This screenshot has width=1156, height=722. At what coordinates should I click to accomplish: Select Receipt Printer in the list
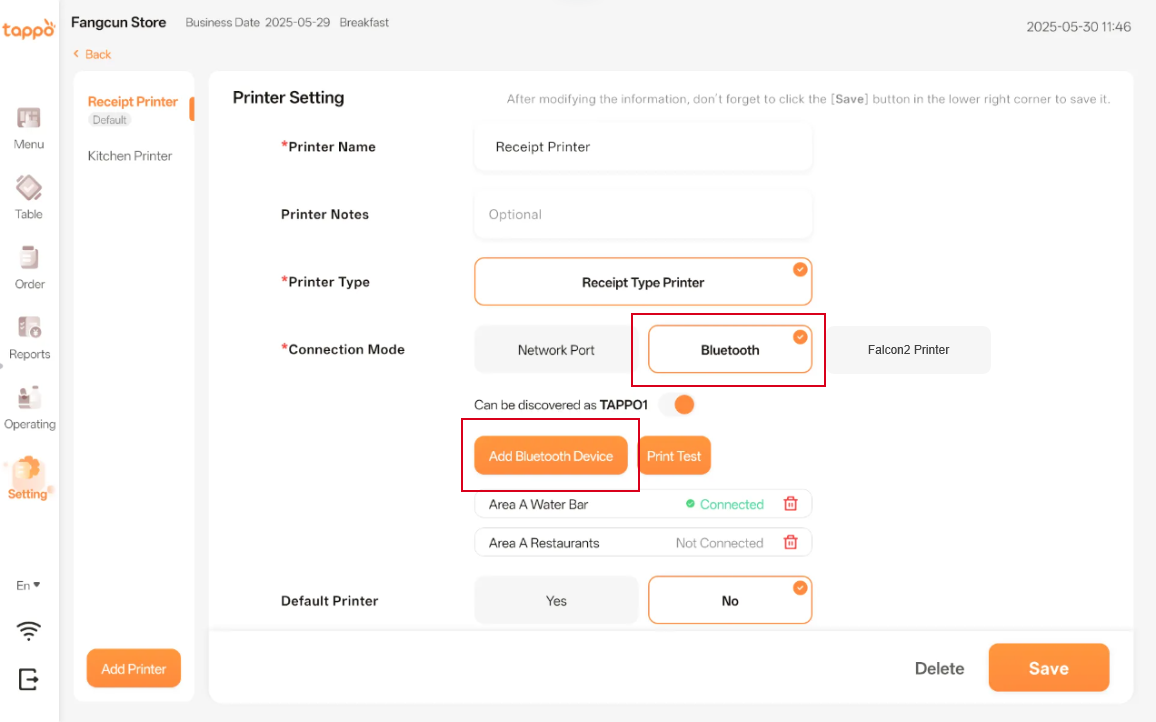pyautogui.click(x=132, y=102)
